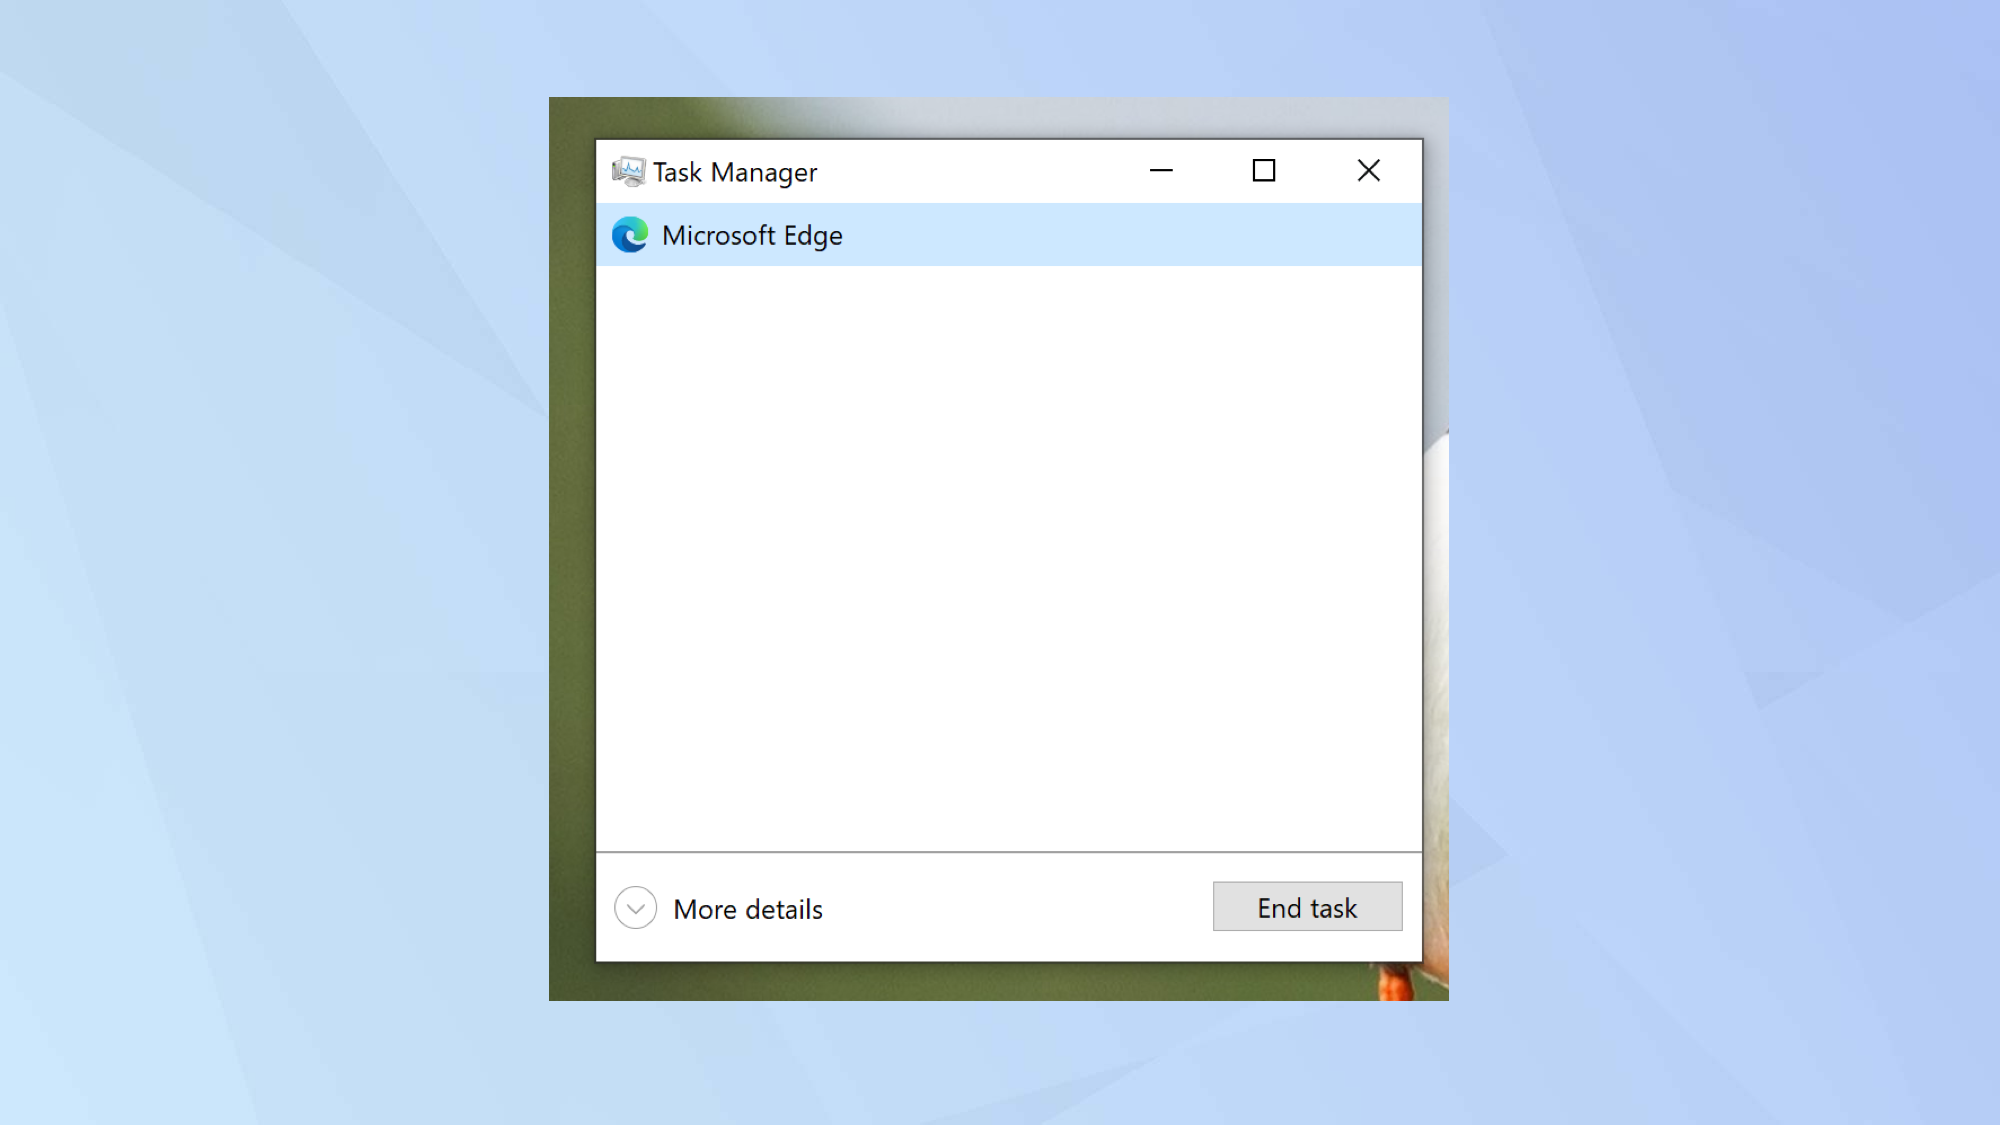Maximize the Task Manager window

[x=1264, y=171]
